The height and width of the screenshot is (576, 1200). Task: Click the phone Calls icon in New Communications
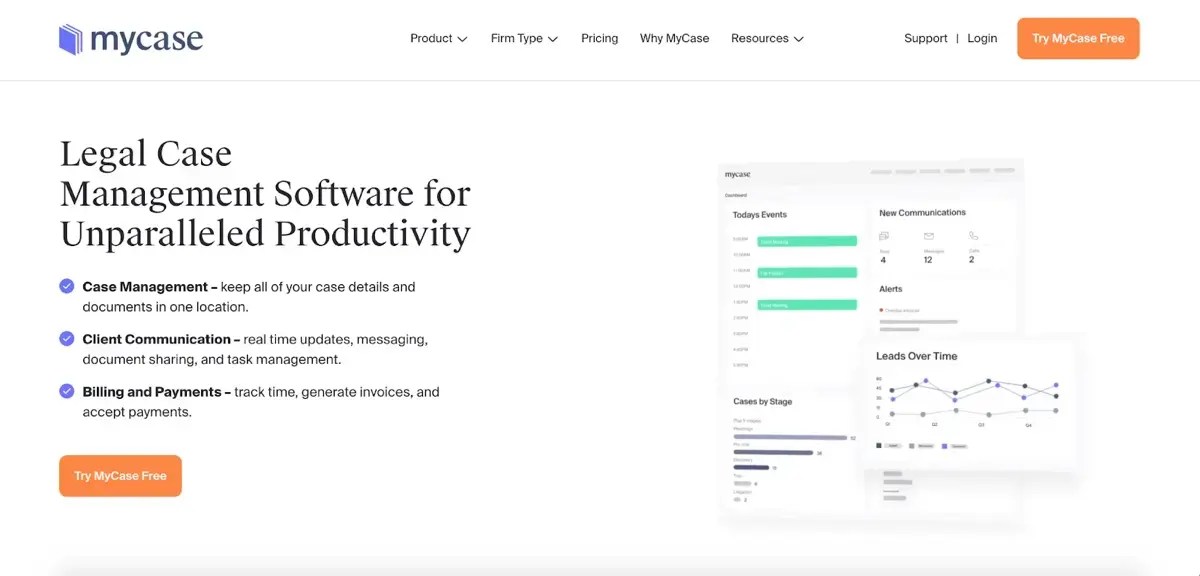coord(973,236)
